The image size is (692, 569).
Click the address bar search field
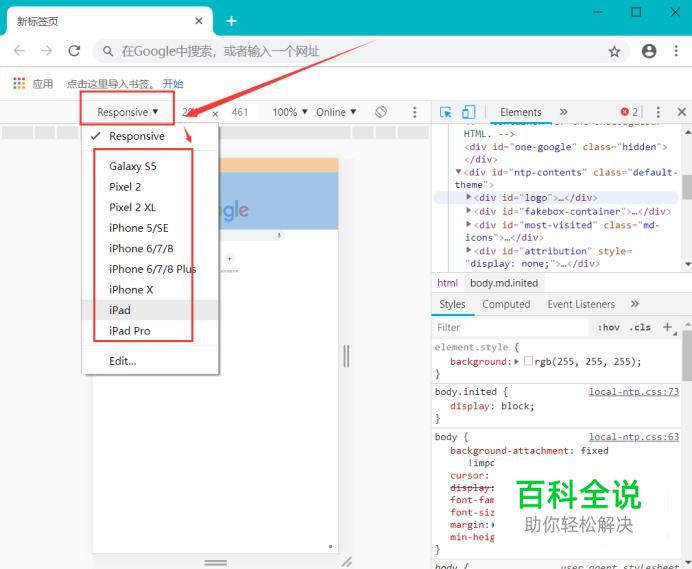361,51
